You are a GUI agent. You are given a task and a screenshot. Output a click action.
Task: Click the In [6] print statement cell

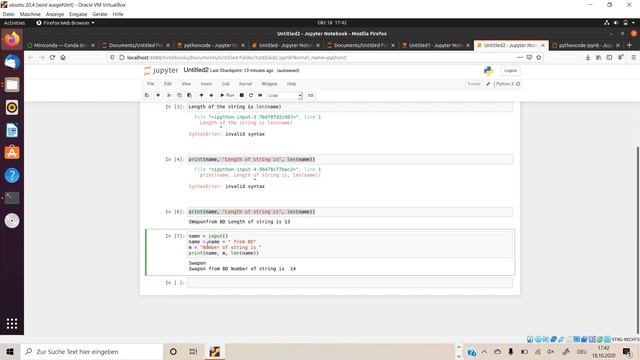coord(350,212)
